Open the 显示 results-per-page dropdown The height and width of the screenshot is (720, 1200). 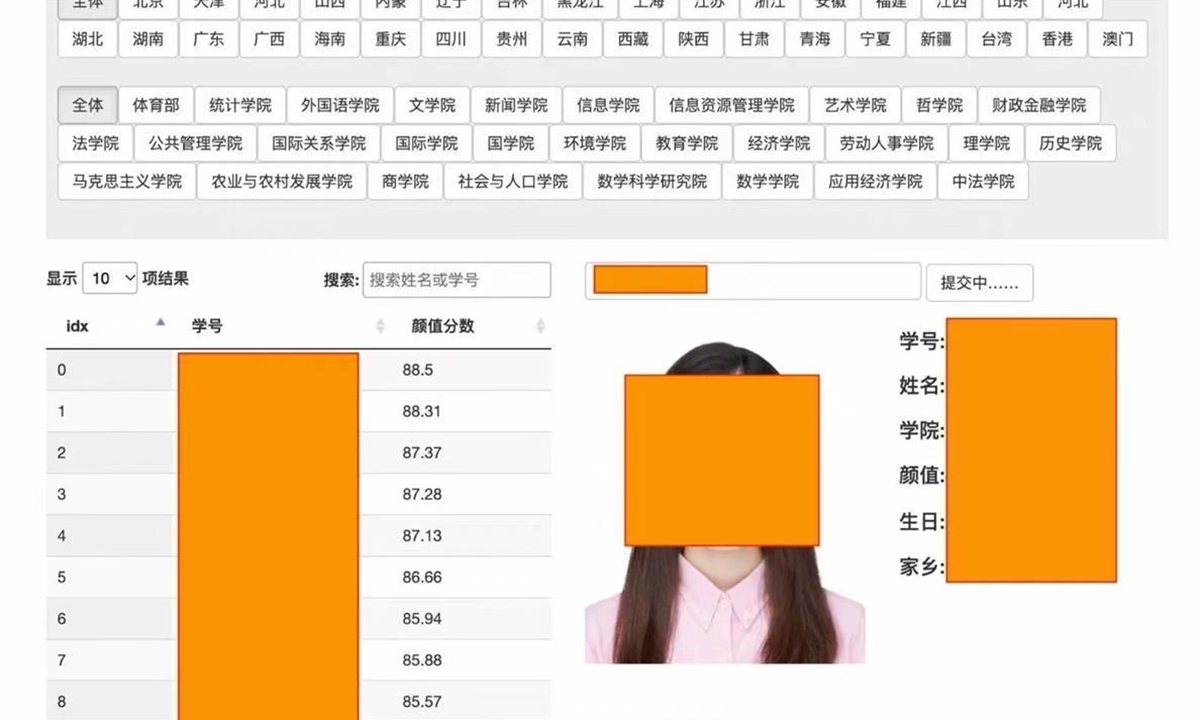pos(110,279)
